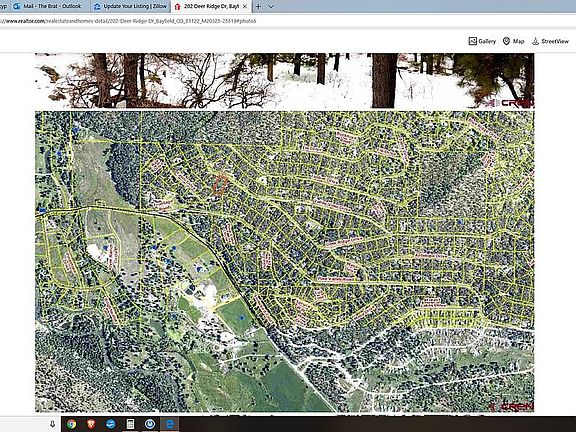The height and width of the screenshot is (432, 576).
Task: Close the 202 Deer Ridge Dr tab
Action: (245, 6)
